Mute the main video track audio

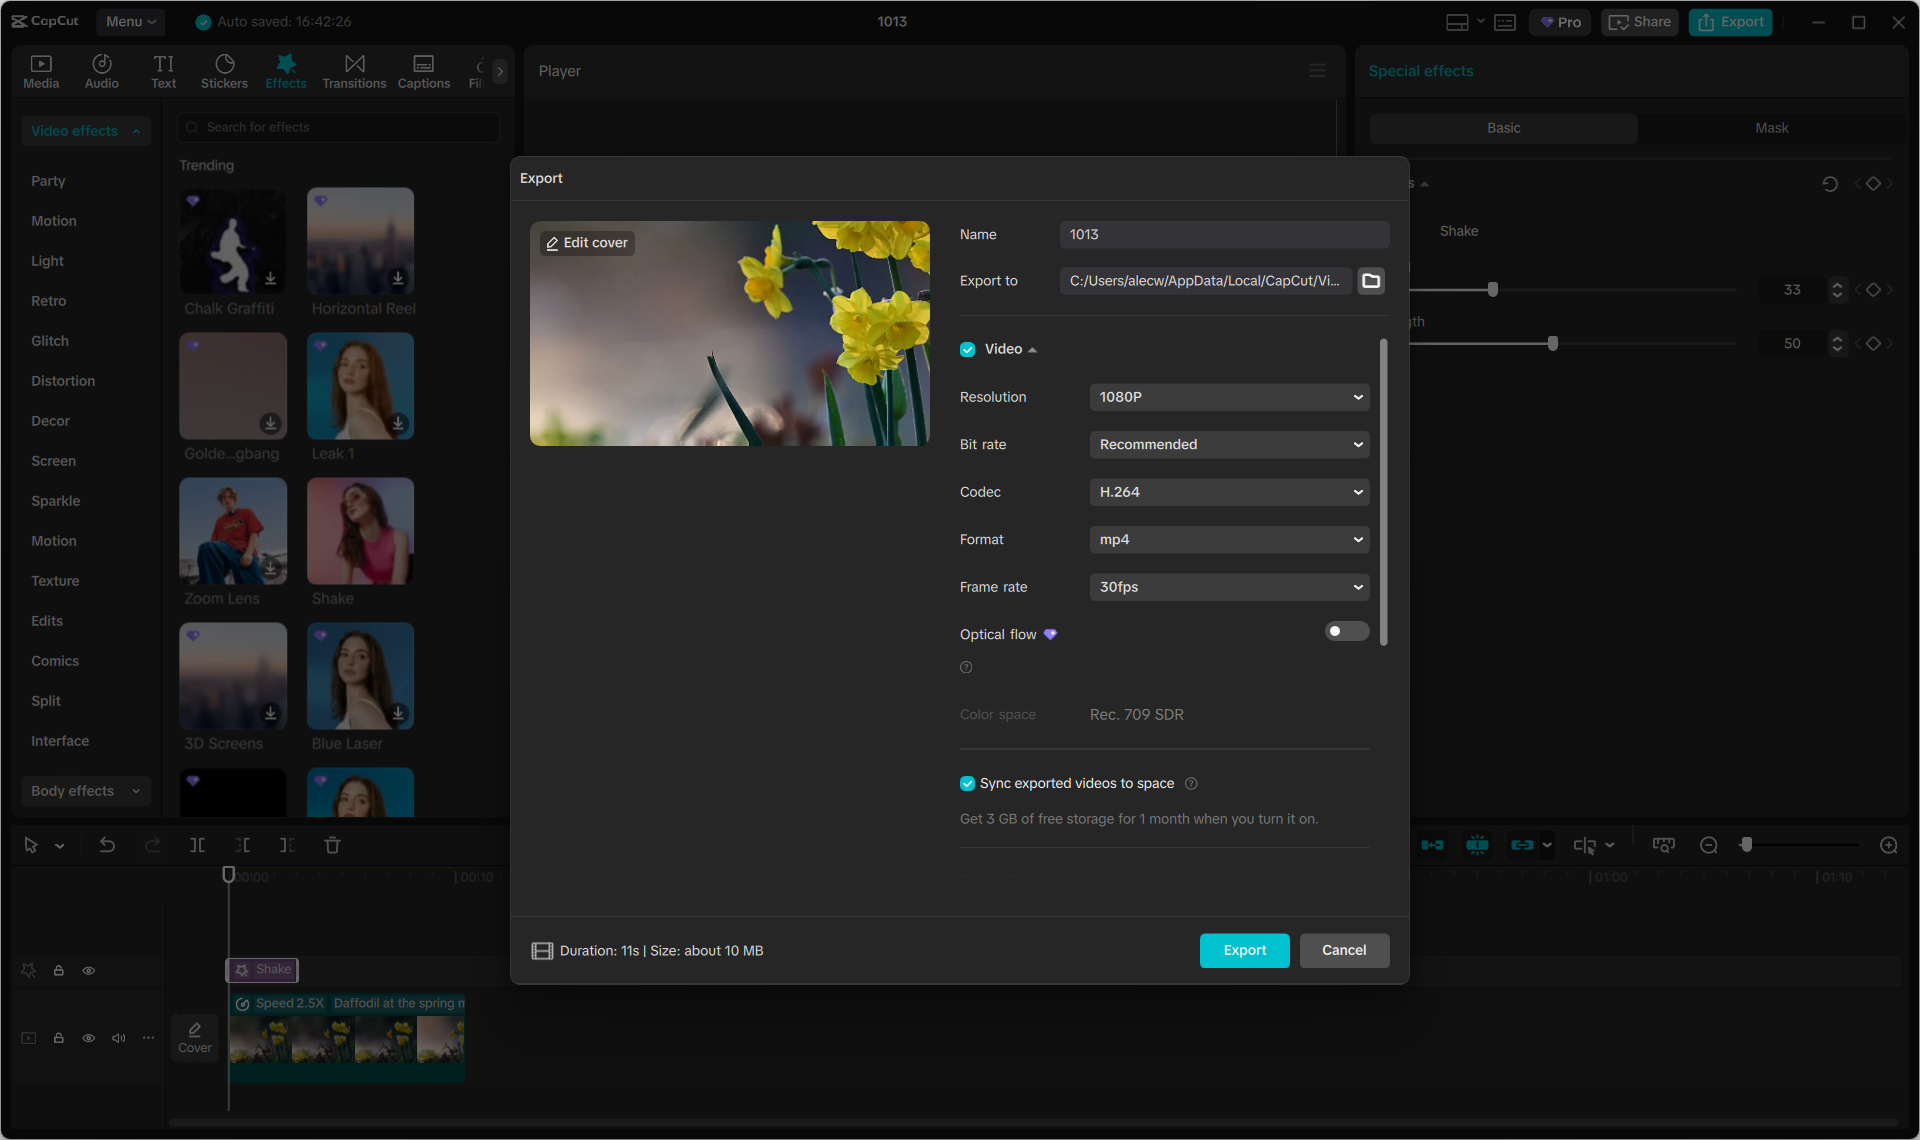(x=119, y=1038)
